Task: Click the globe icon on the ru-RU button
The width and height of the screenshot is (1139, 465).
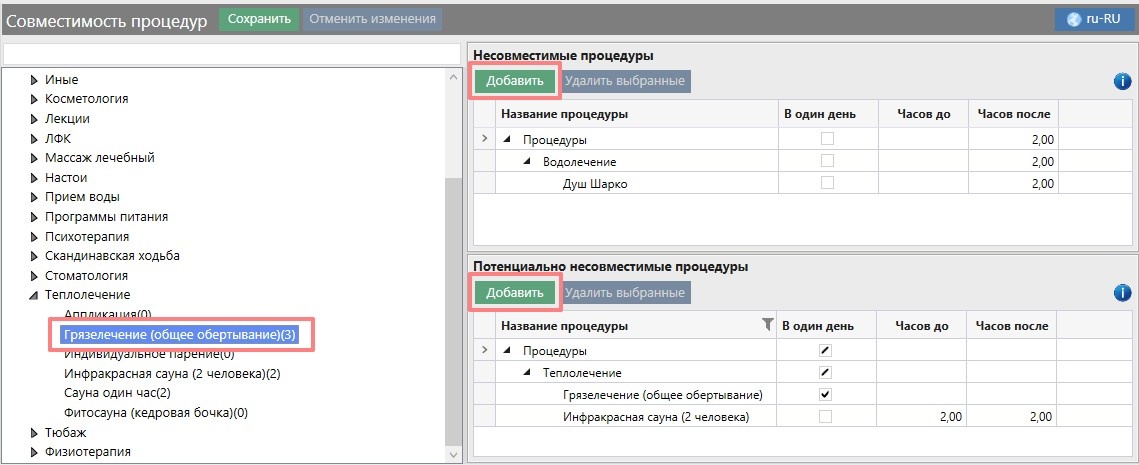Action: [x=1075, y=19]
